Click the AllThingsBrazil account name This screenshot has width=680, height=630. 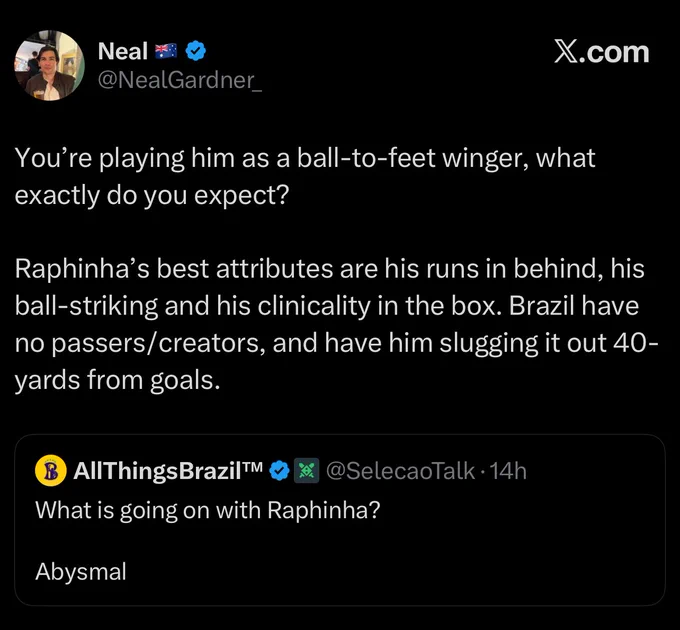click(x=168, y=471)
